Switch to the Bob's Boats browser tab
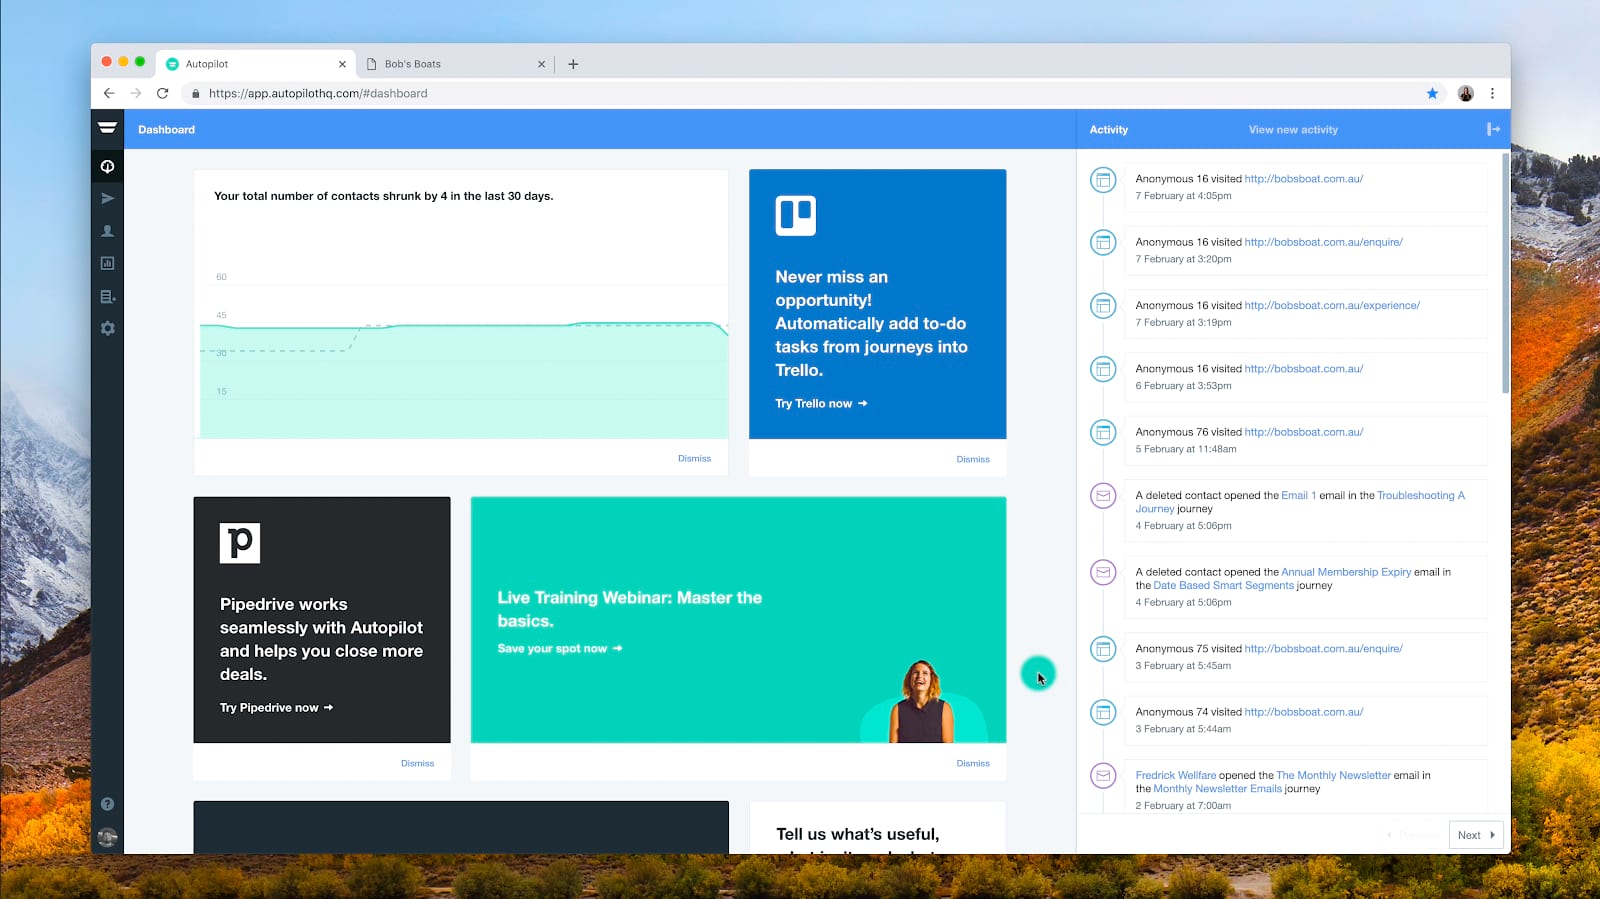1600x899 pixels. pos(455,64)
